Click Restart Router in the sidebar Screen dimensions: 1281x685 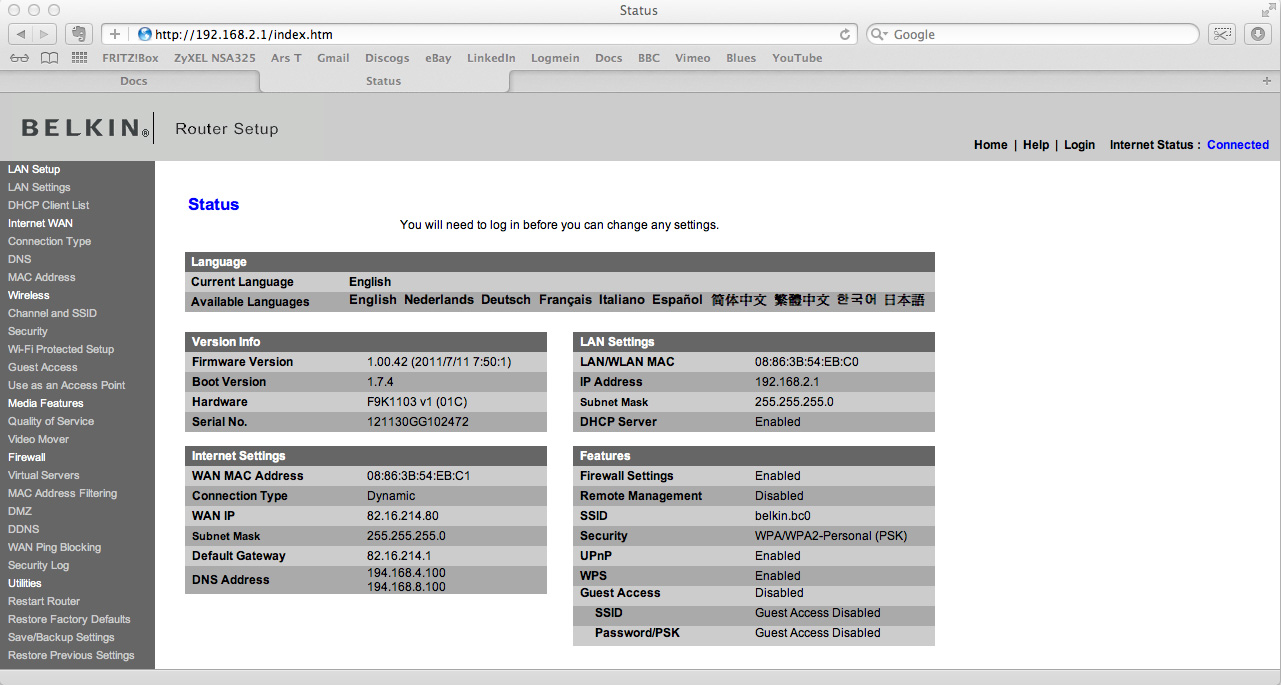coord(44,601)
